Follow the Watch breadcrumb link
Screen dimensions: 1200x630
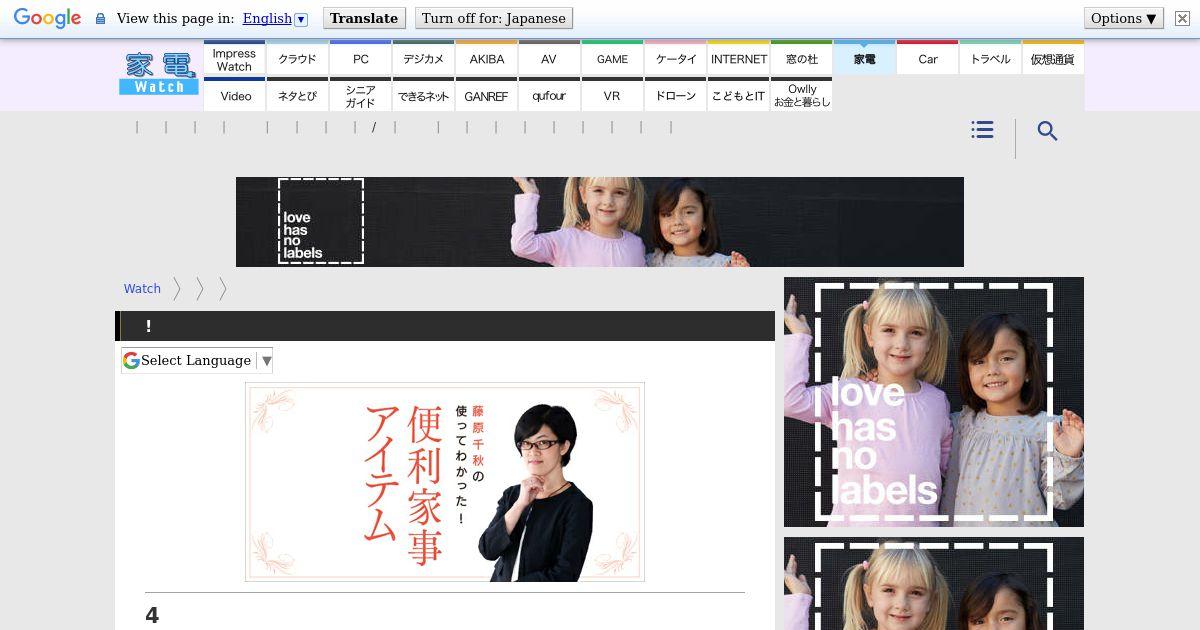(142, 288)
